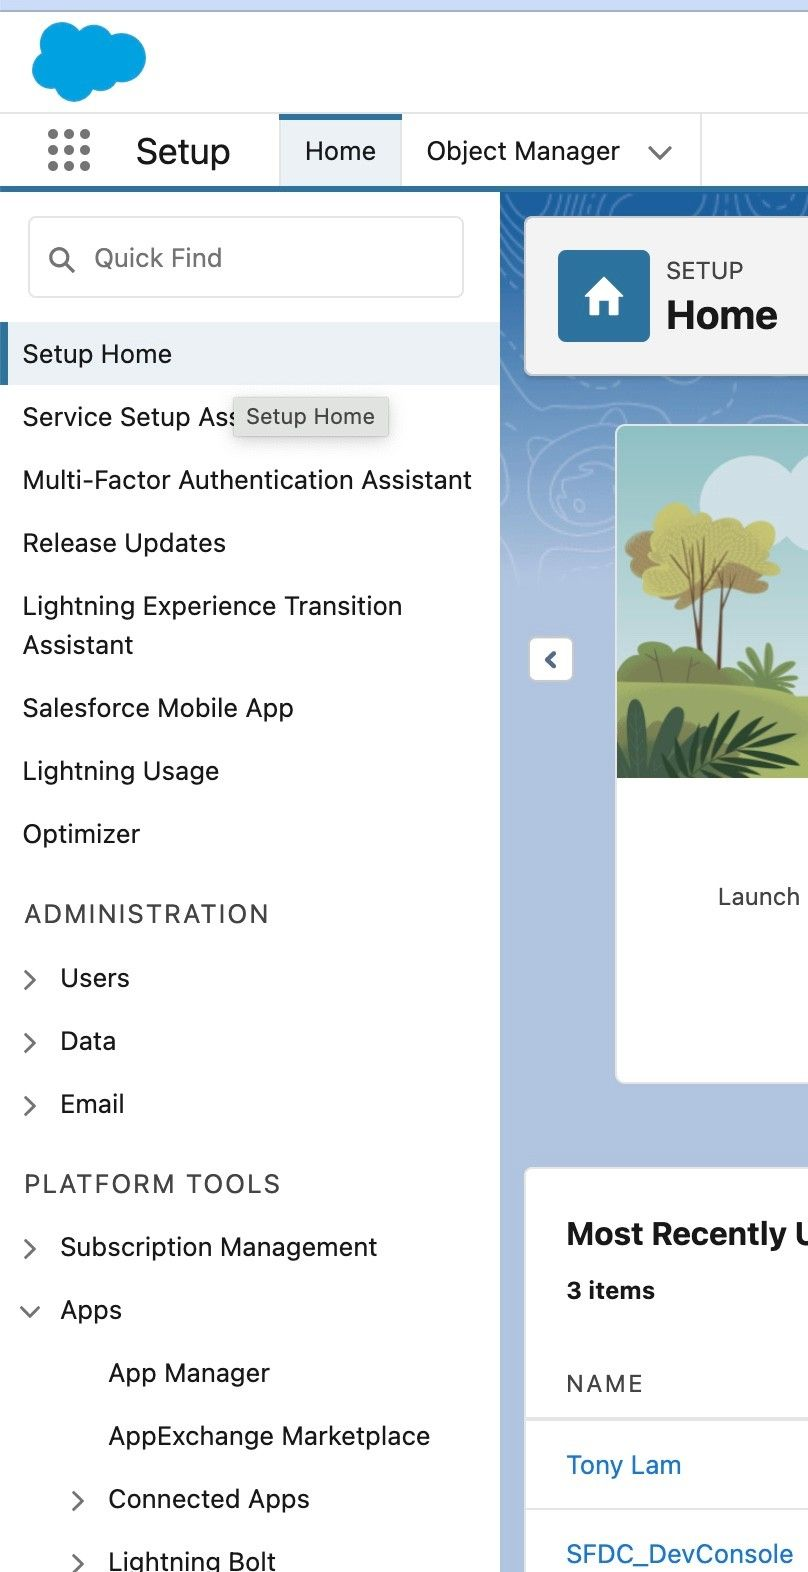
Task: Expand the Users section
Action: [30, 979]
